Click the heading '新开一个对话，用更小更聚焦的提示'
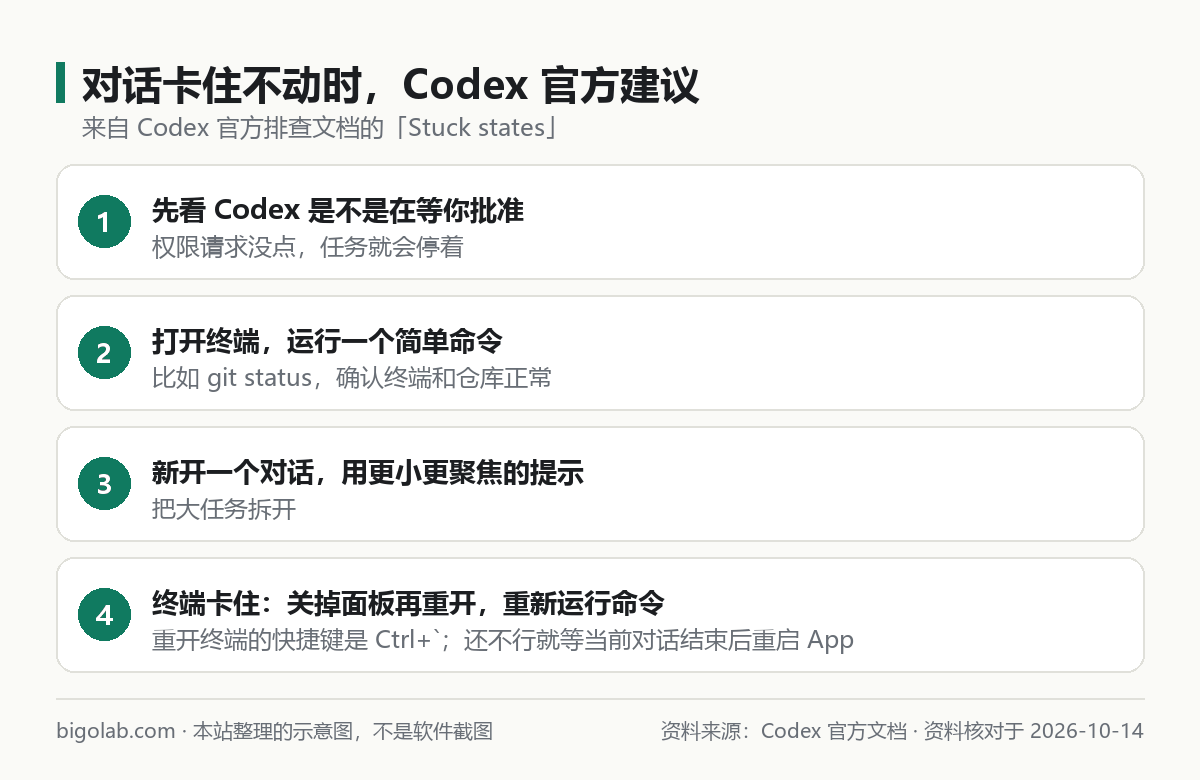 [368, 473]
